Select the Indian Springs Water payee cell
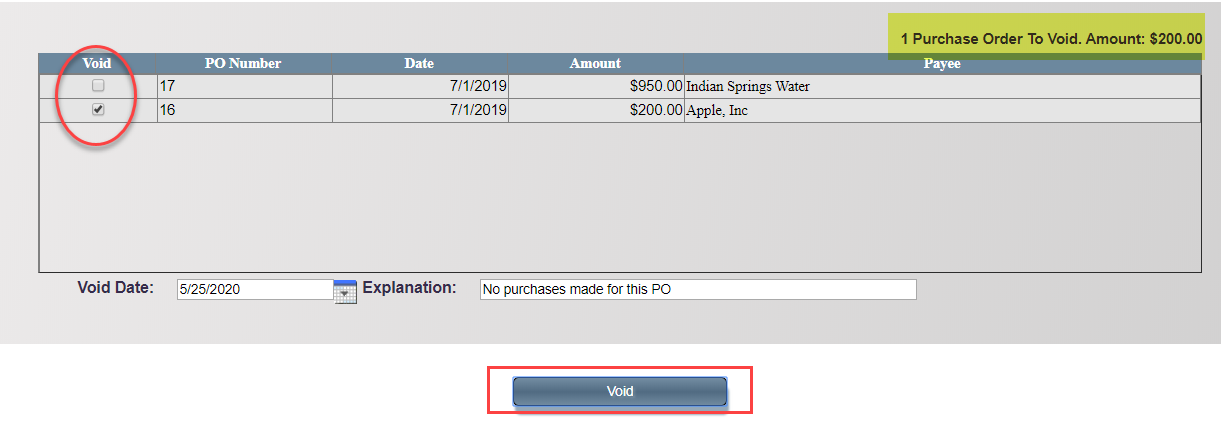The image size is (1221, 426). [747, 86]
